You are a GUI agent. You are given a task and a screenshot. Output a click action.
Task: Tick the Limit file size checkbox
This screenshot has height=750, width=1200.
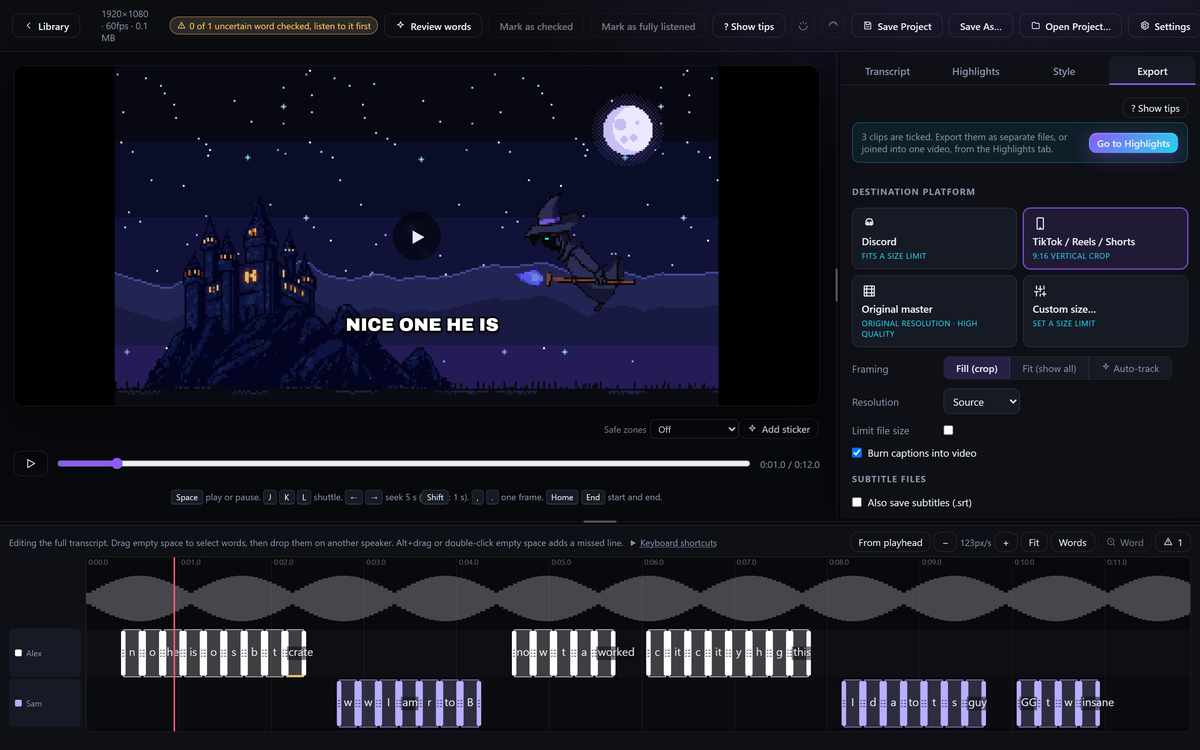(x=948, y=430)
